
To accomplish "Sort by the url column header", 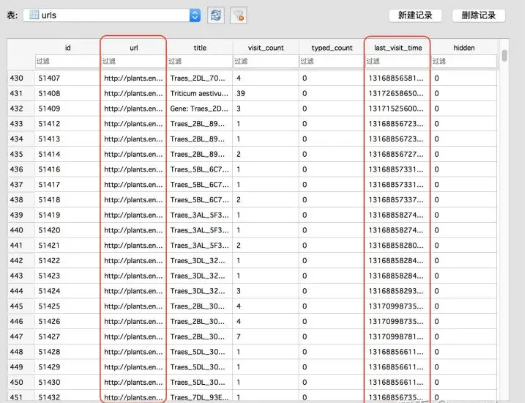I will pyautogui.click(x=134, y=48).
